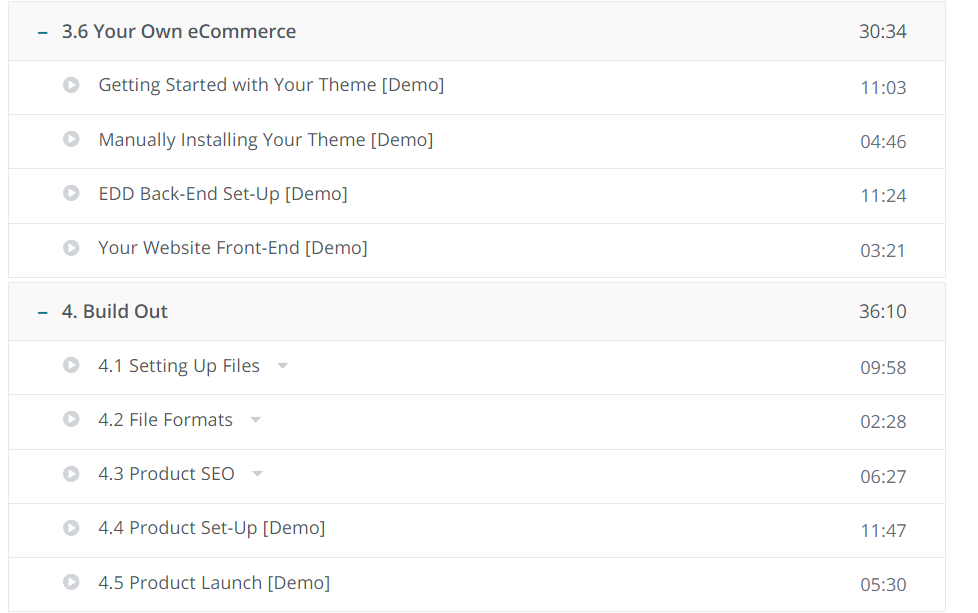Open the EDD Back-End Set-Up [Demo] lesson
Screen dimensions: 978x613
(x=223, y=193)
